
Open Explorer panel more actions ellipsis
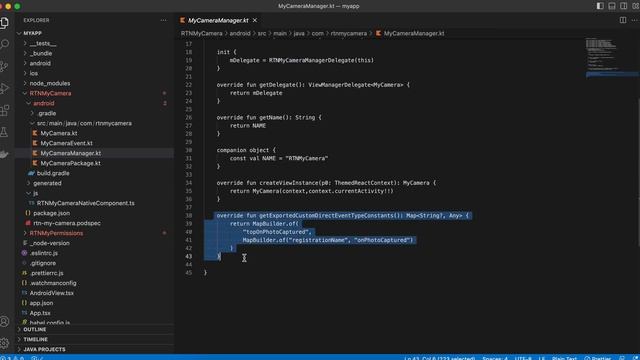click(163, 20)
